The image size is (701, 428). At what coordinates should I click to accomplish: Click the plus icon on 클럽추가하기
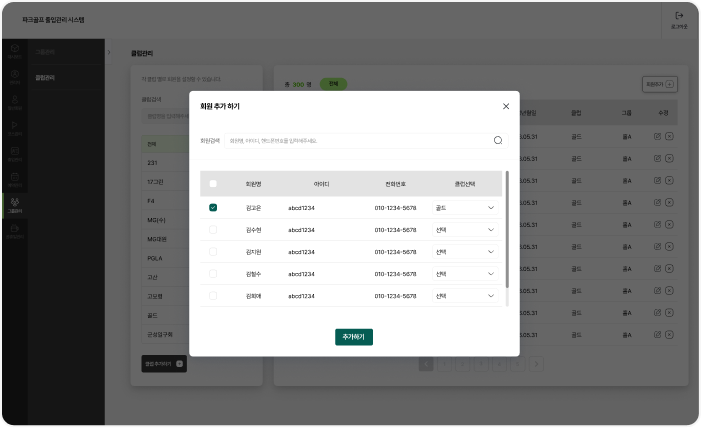(x=179, y=363)
